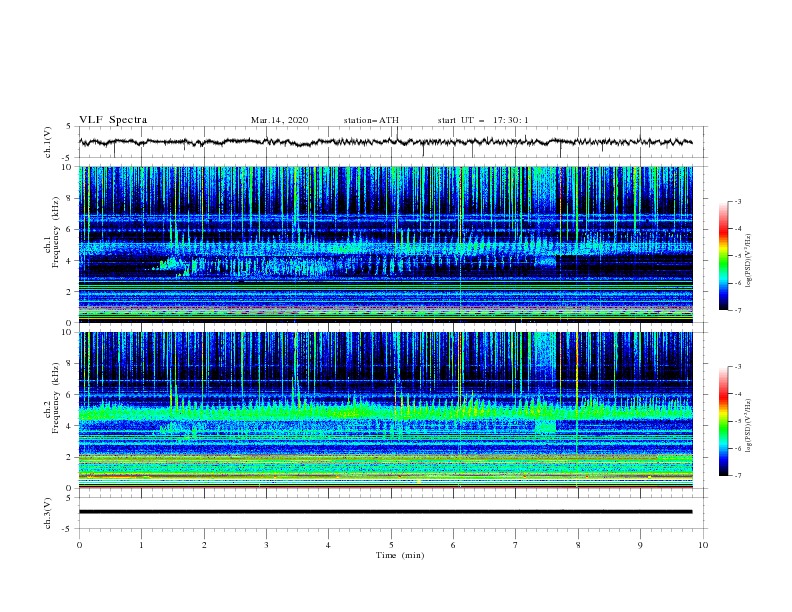Click the time axis tick label "10"

(x=703, y=545)
